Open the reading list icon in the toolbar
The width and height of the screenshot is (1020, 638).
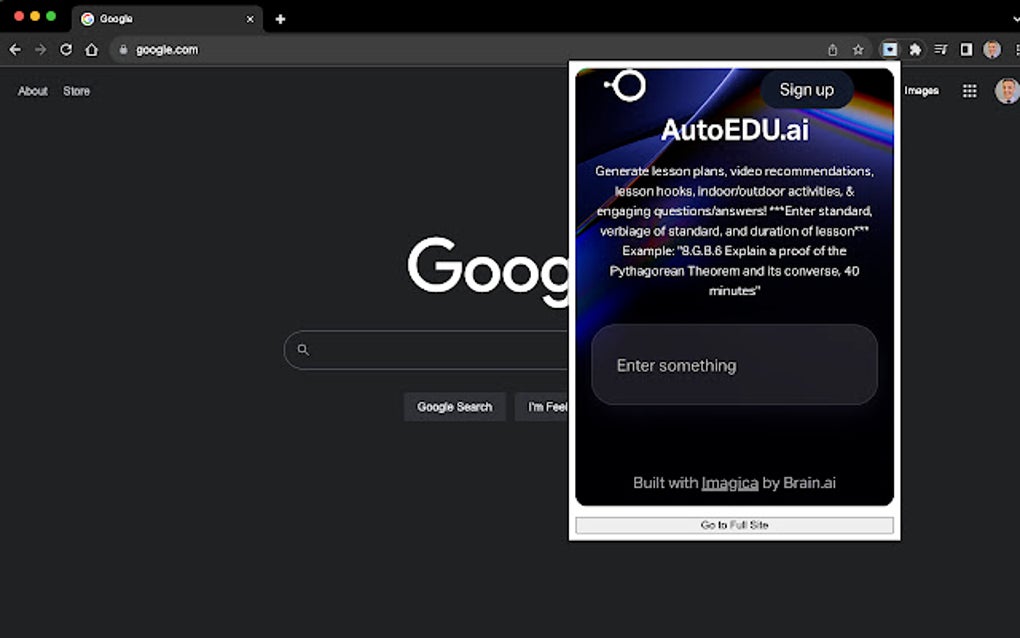(x=941, y=49)
